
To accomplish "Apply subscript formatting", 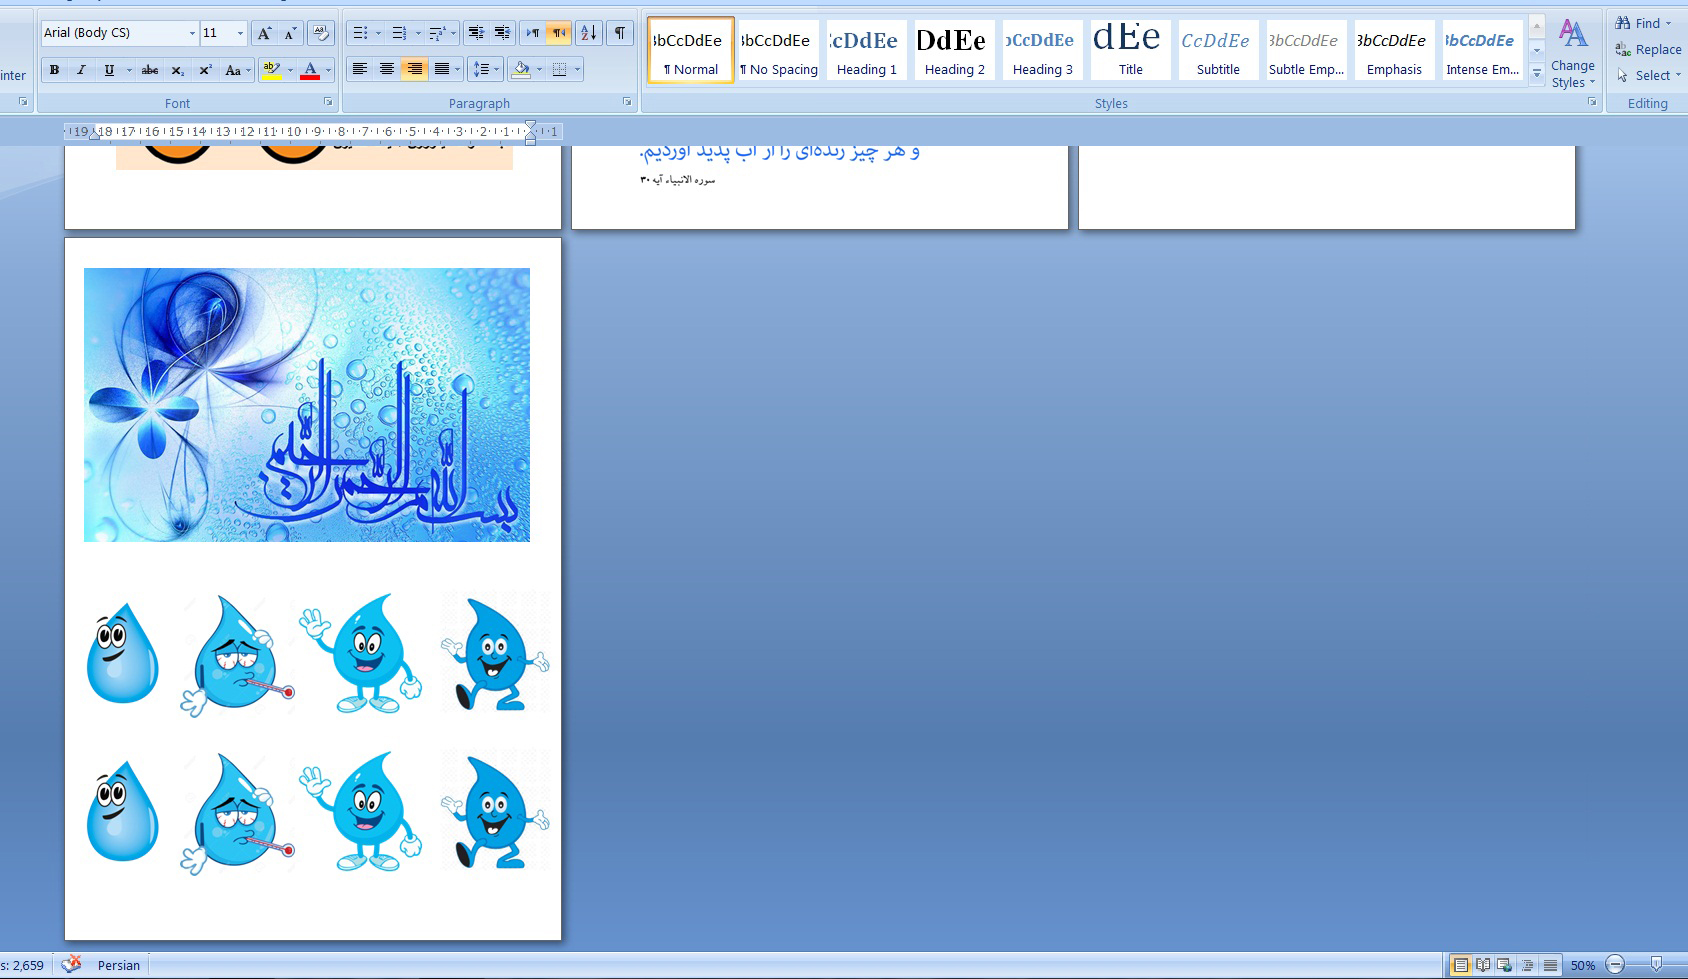I will [x=177, y=70].
